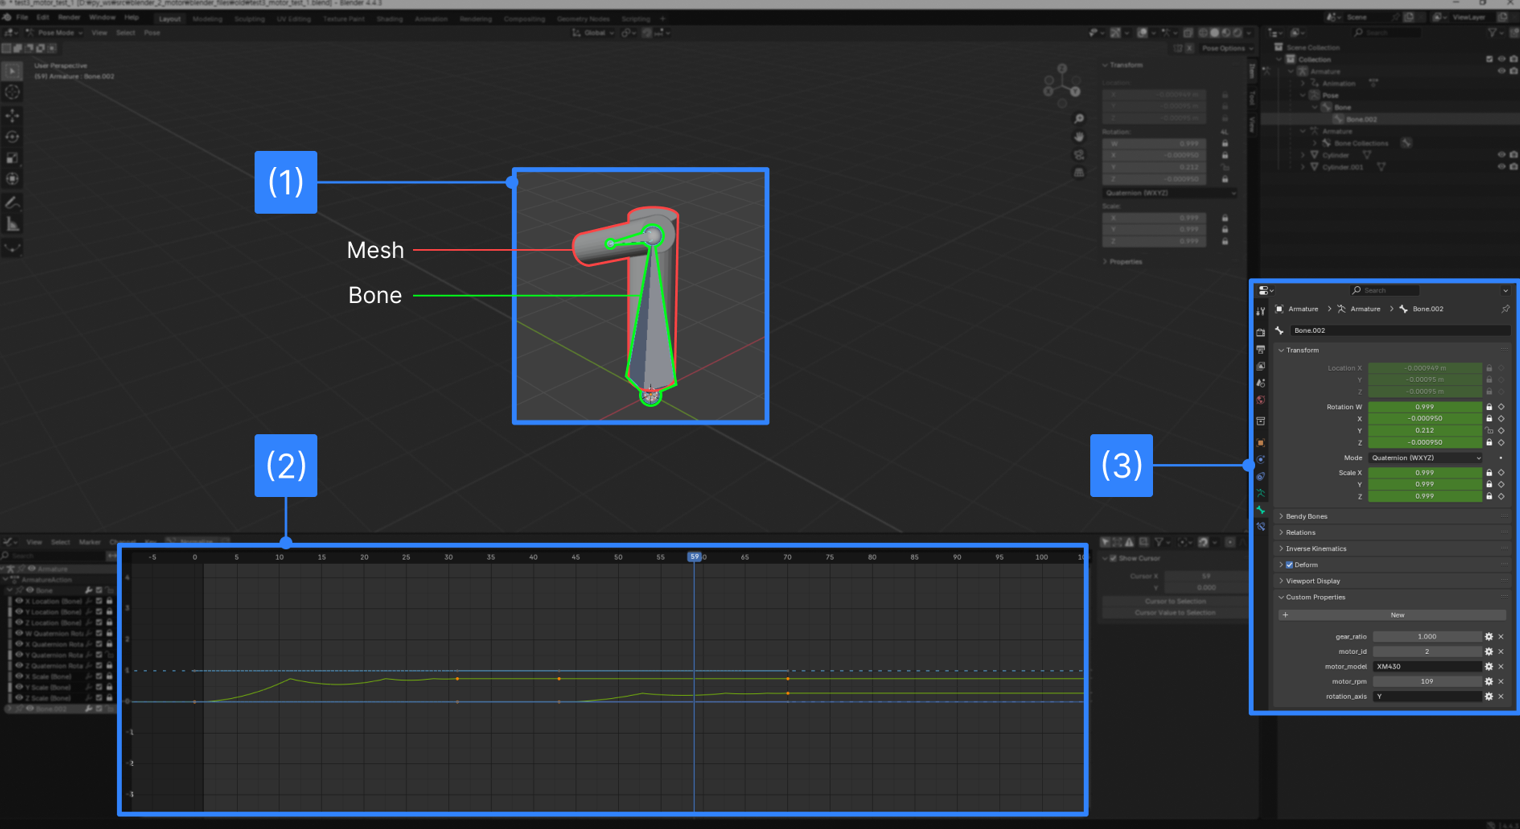
Task: Toggle the lock on Rotation Y
Action: (1489, 431)
